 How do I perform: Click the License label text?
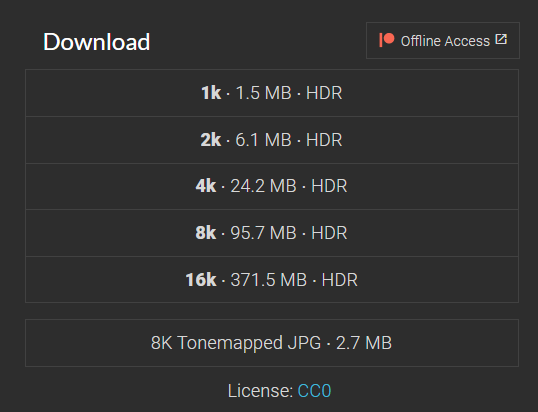coord(260,391)
